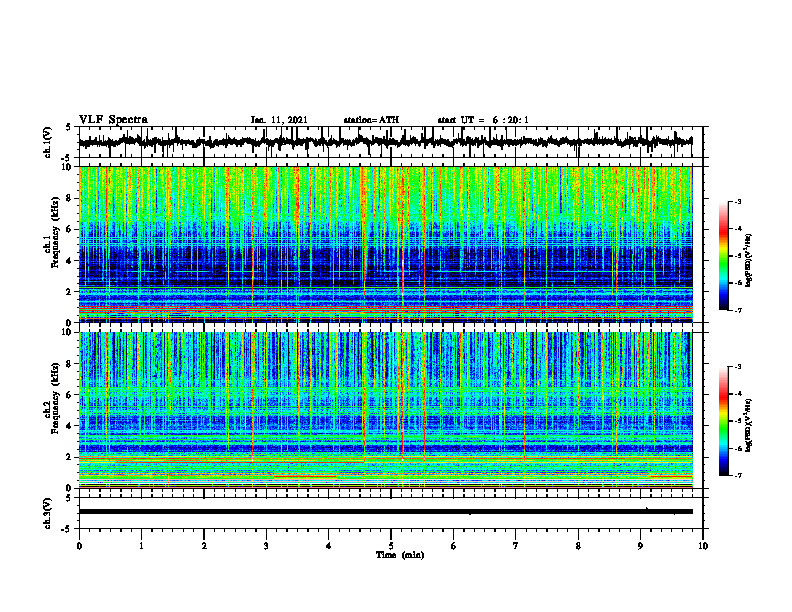
Task: Click the "4" tick on the Time axis
Action: coord(328,546)
